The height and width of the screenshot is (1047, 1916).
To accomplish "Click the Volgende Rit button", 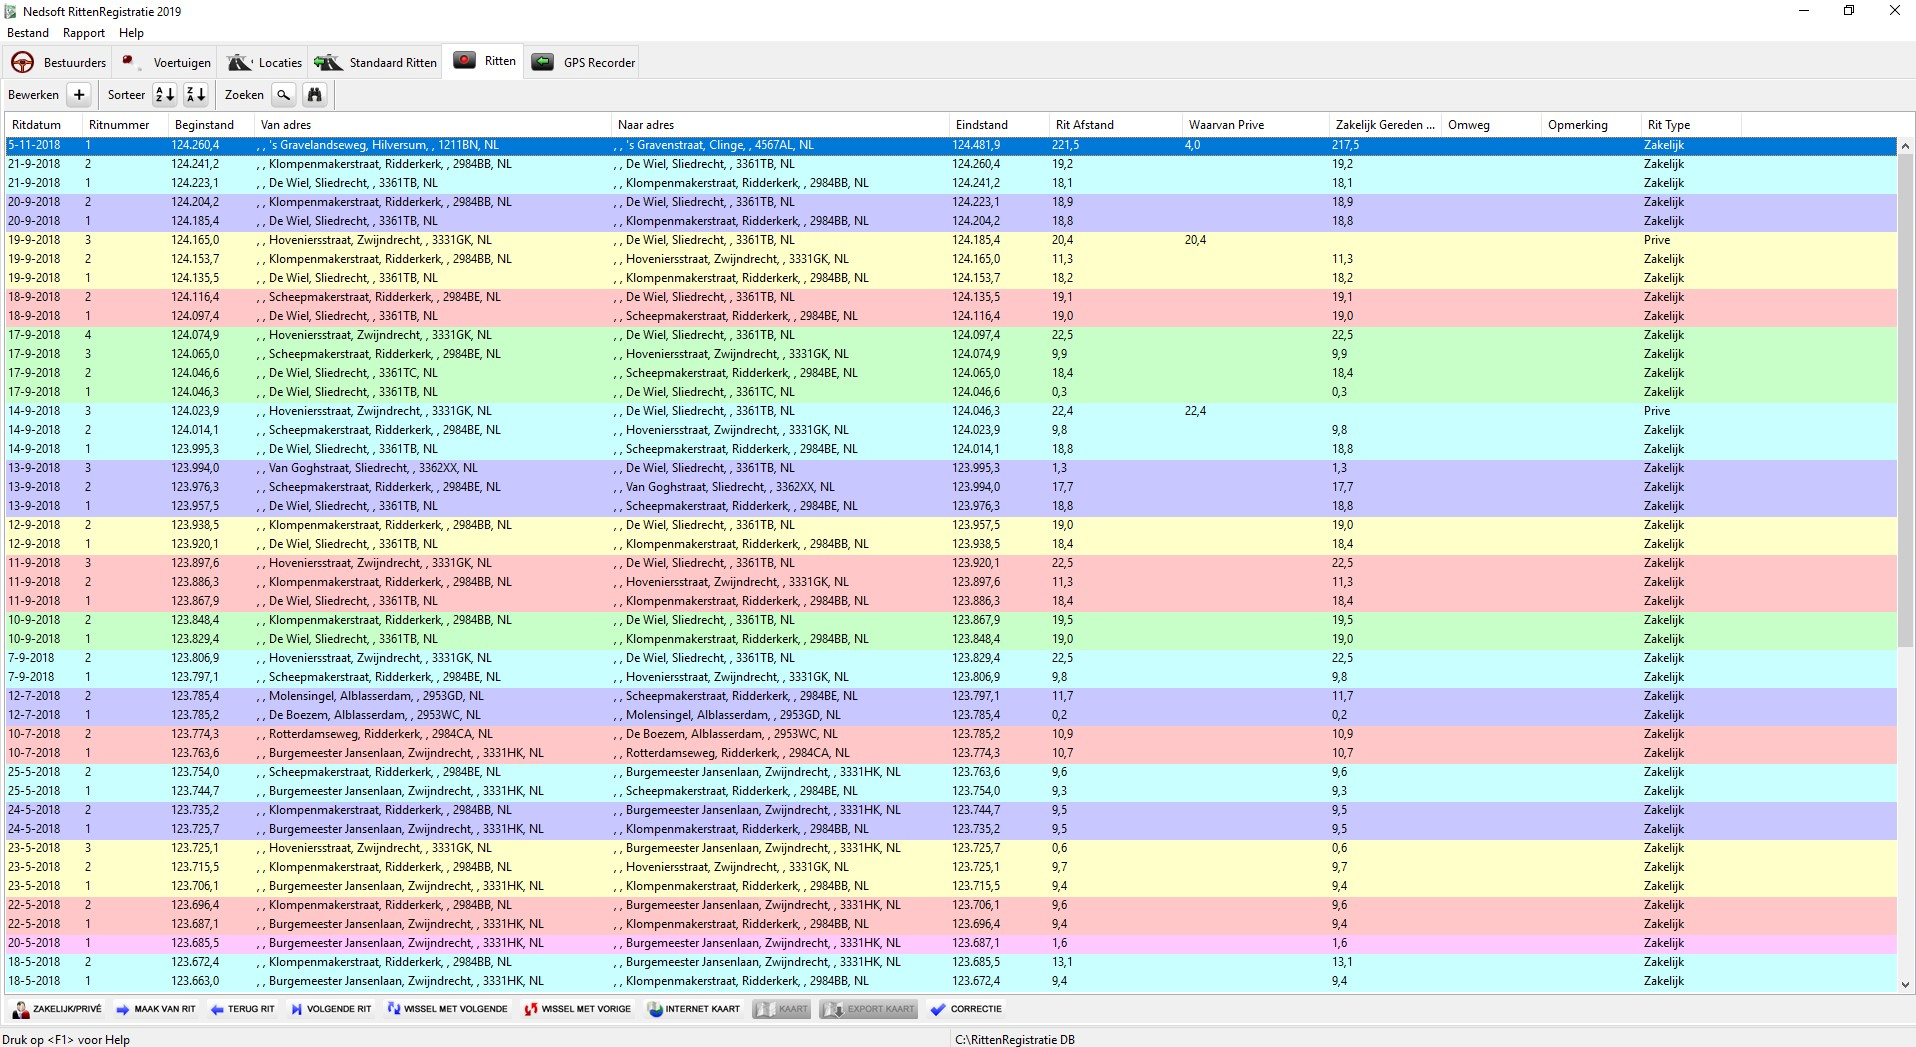I will click(x=331, y=1009).
